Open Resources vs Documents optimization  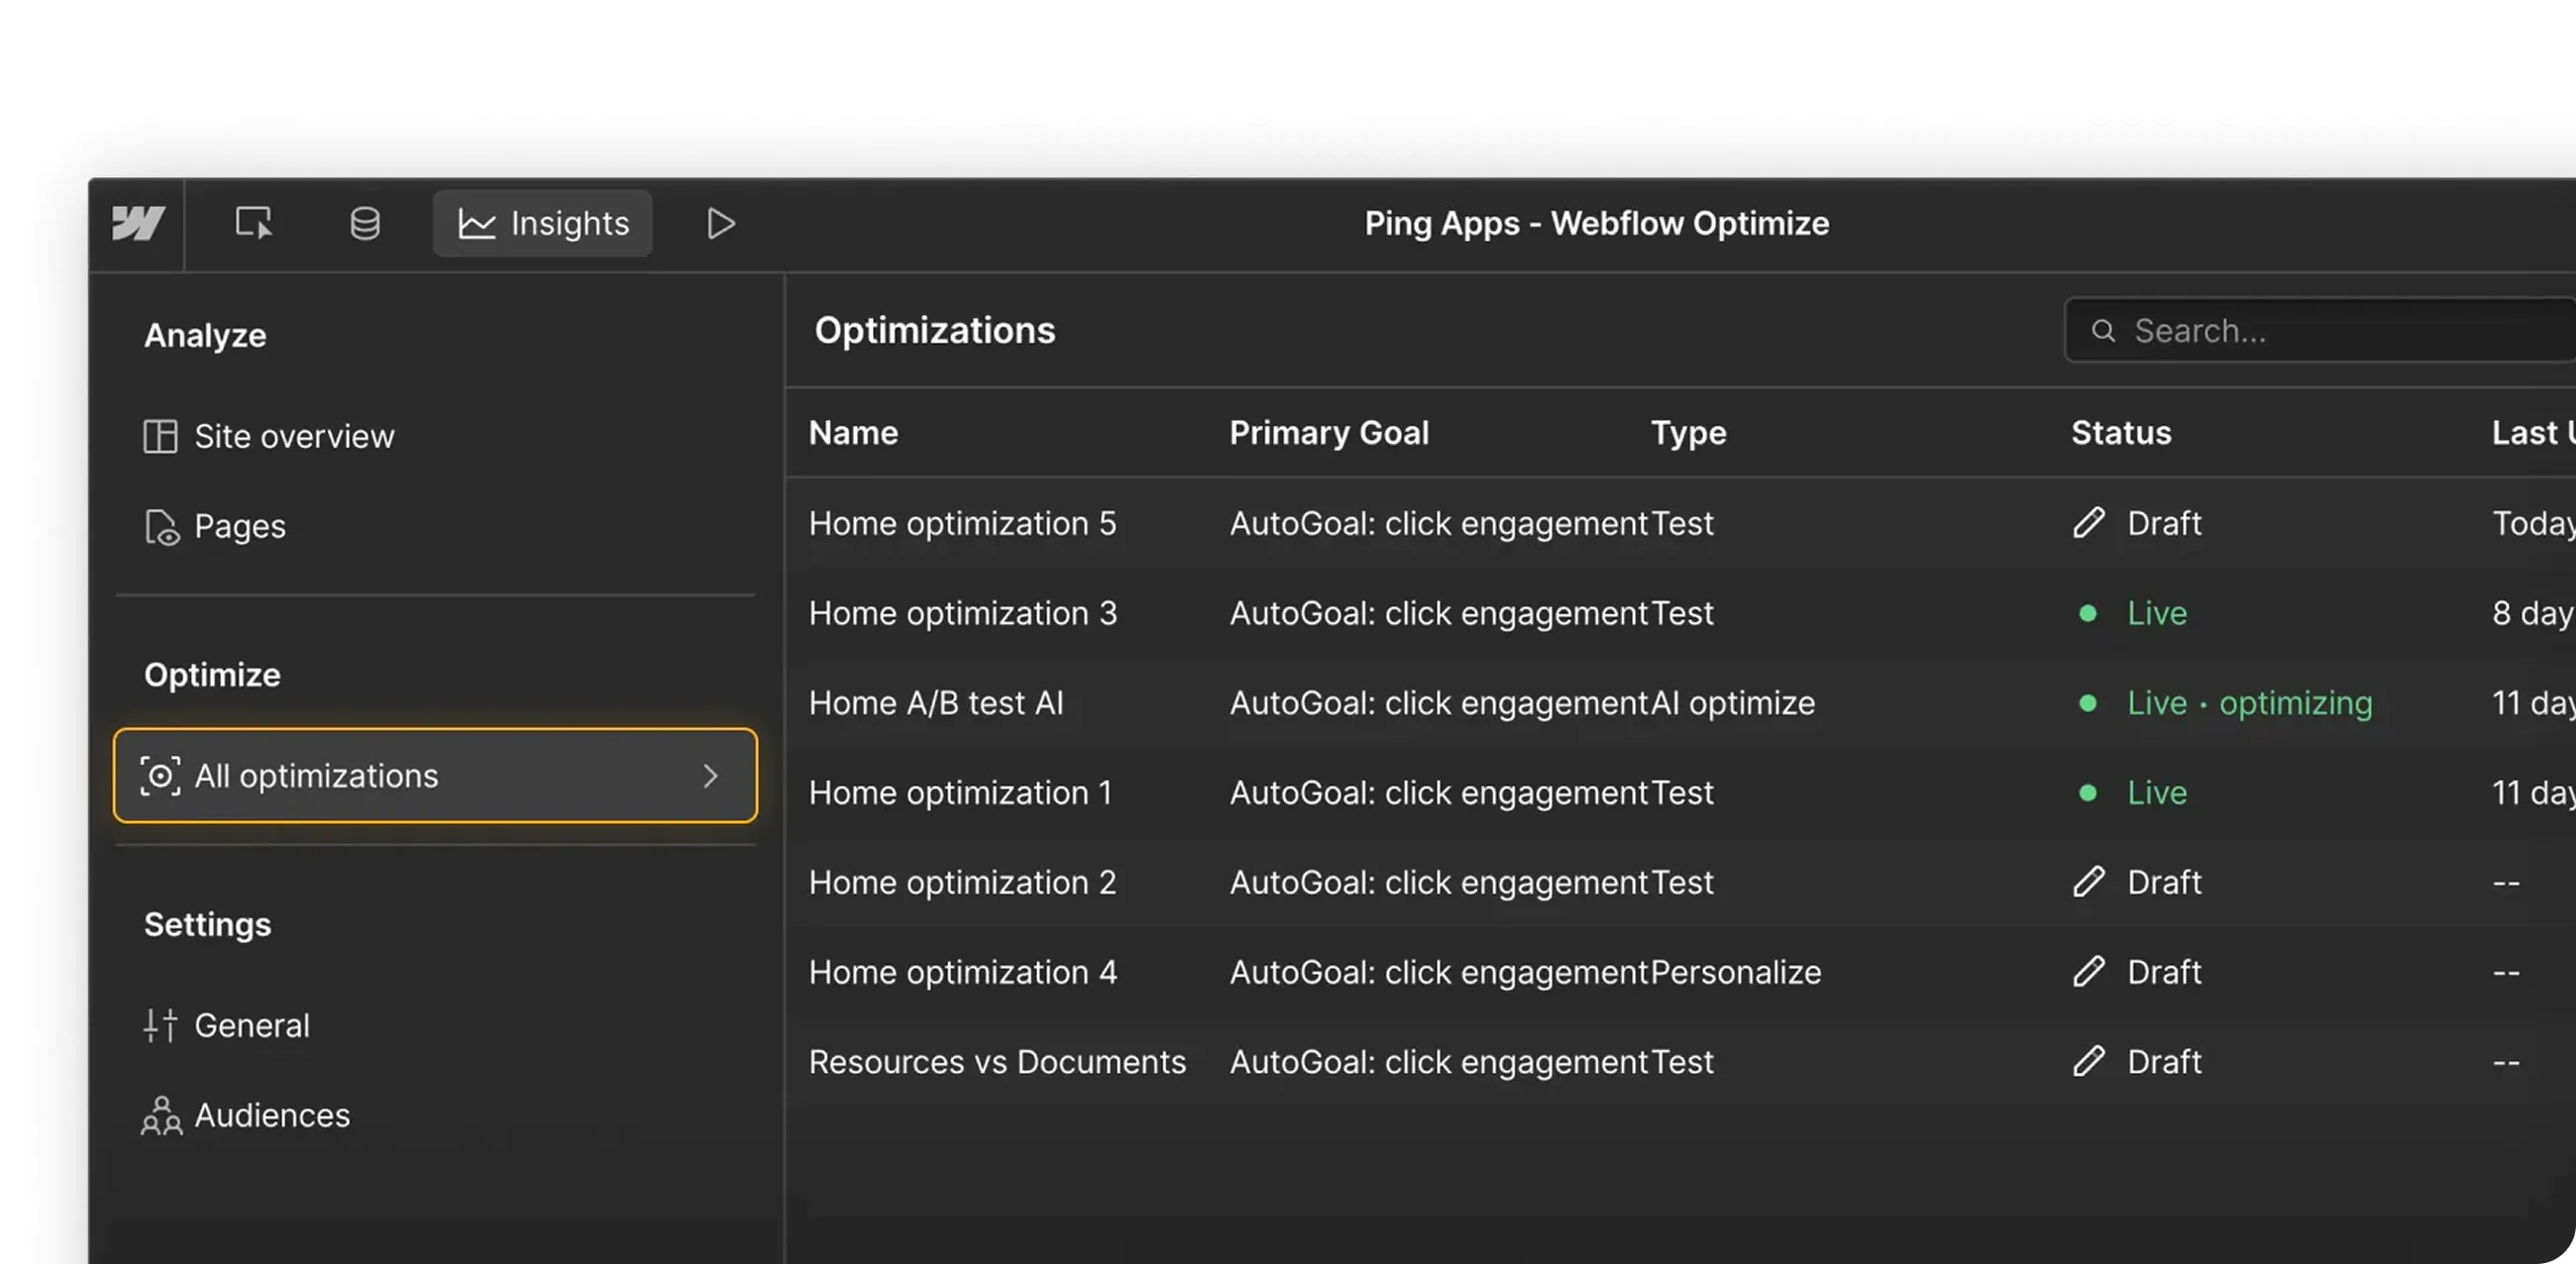coord(997,1062)
